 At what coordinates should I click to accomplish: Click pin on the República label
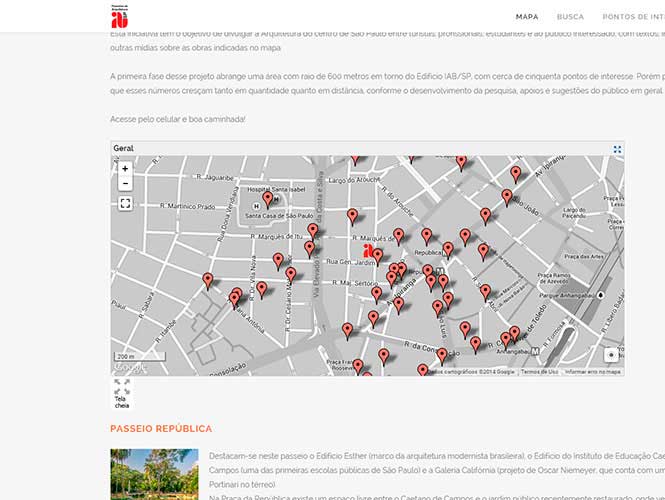tap(448, 250)
